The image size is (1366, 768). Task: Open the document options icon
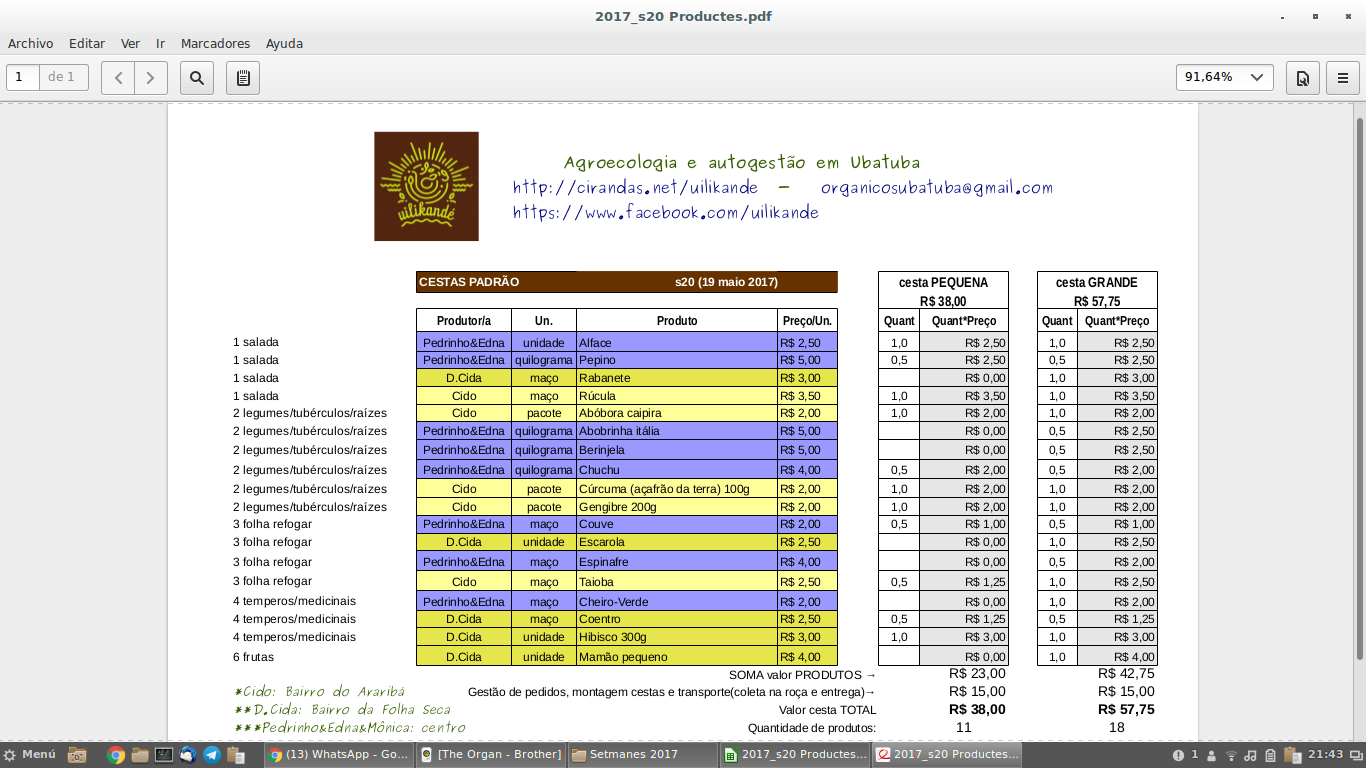pyautogui.click(x=1302, y=77)
